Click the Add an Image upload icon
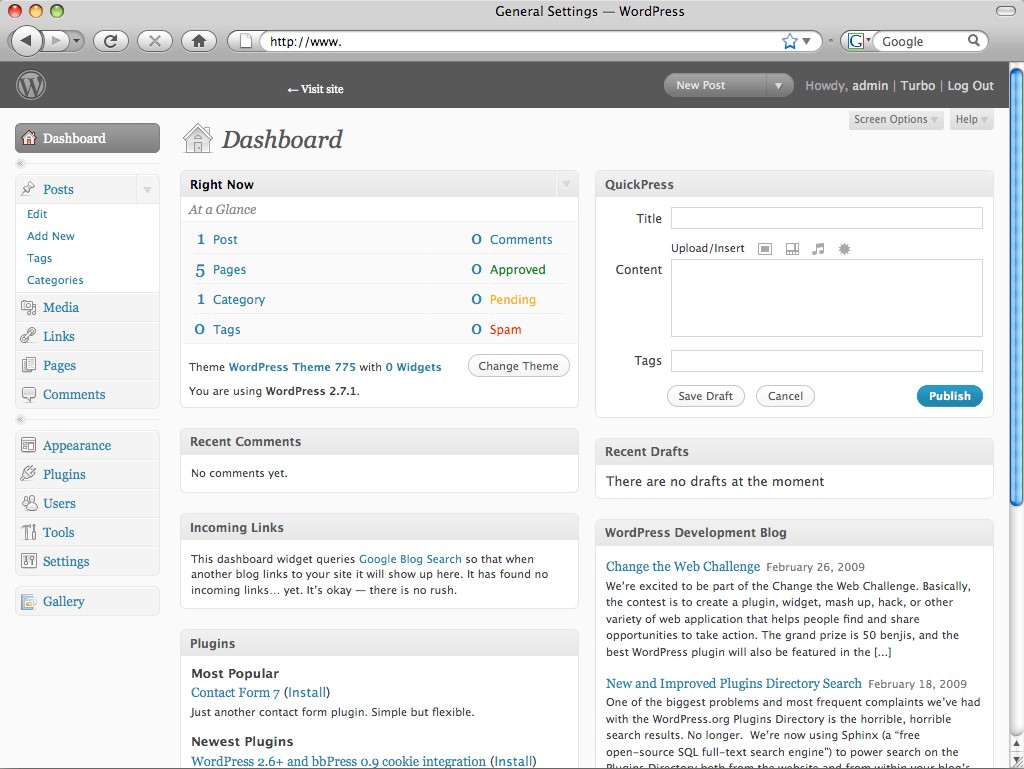Viewport: 1024px width, 769px height. [765, 249]
